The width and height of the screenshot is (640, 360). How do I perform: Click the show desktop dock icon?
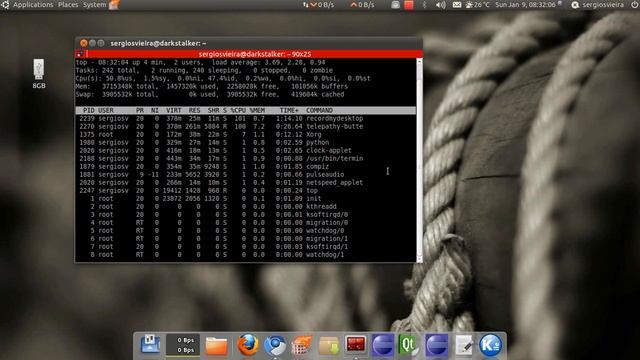150,344
